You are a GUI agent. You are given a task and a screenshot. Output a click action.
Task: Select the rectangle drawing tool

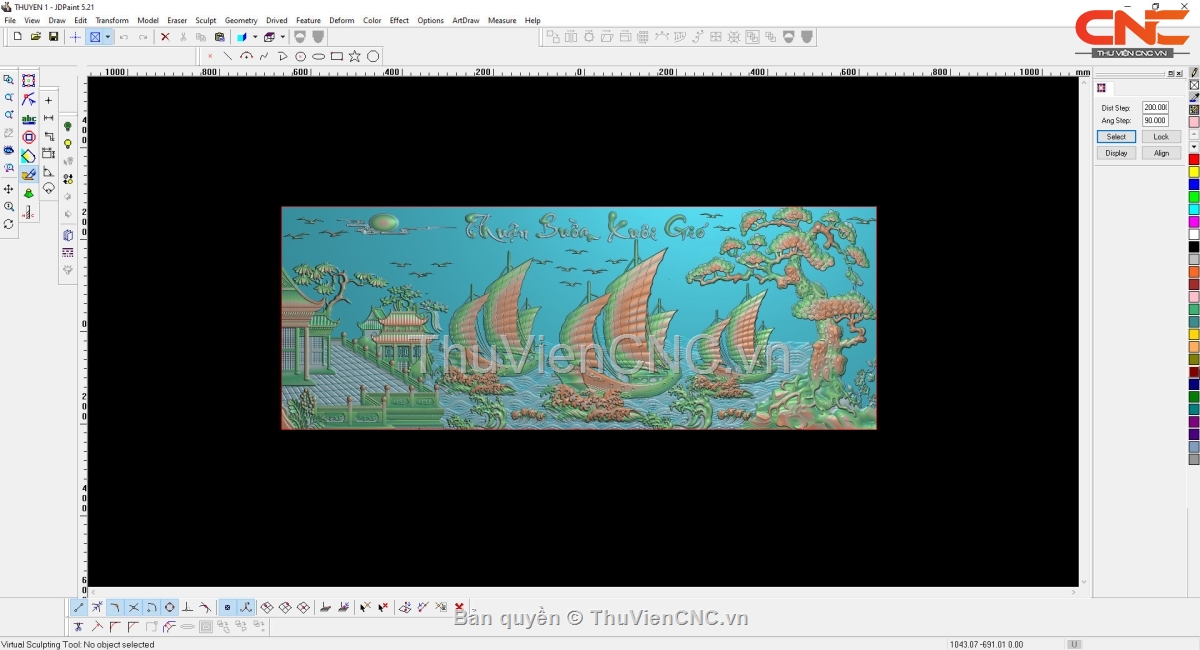[337, 56]
